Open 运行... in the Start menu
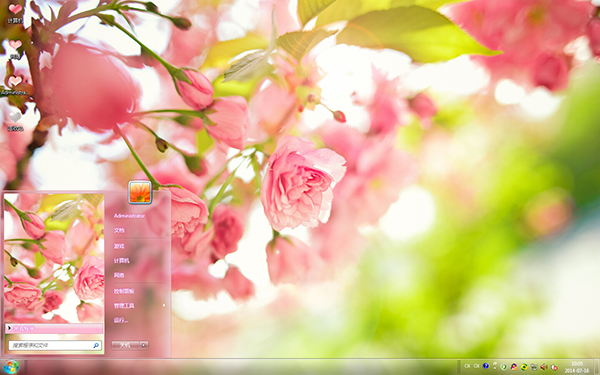The image size is (600, 375). (x=121, y=320)
